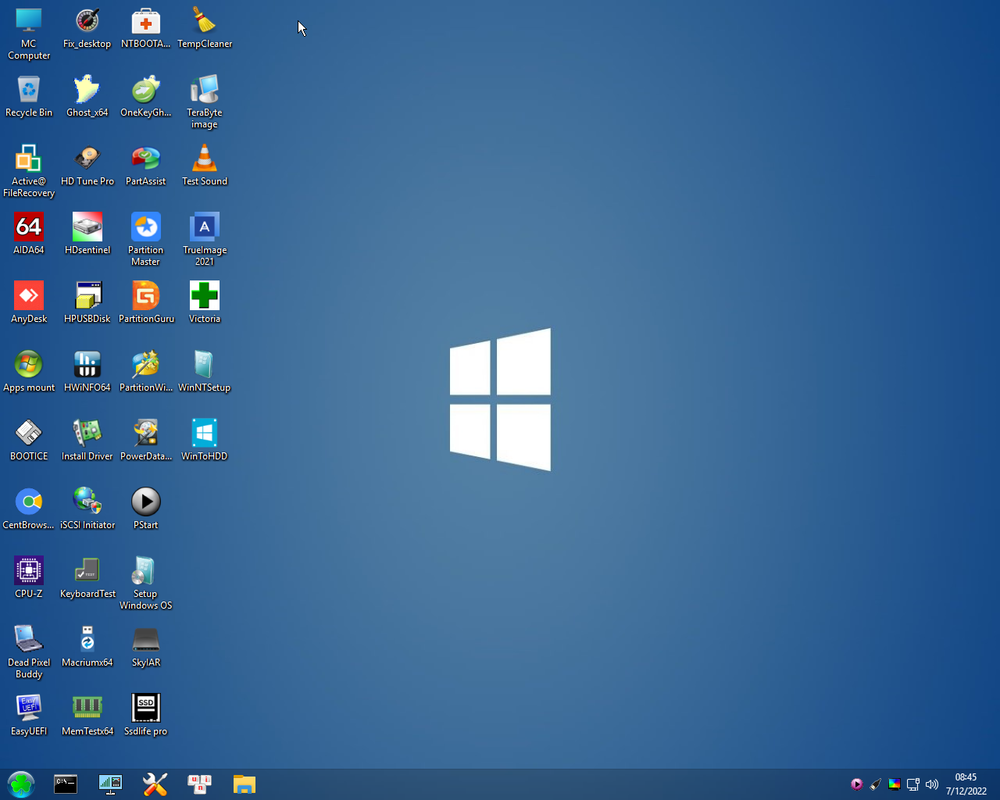
Task: Click the volume speaker tray icon
Action: pyautogui.click(x=932, y=784)
